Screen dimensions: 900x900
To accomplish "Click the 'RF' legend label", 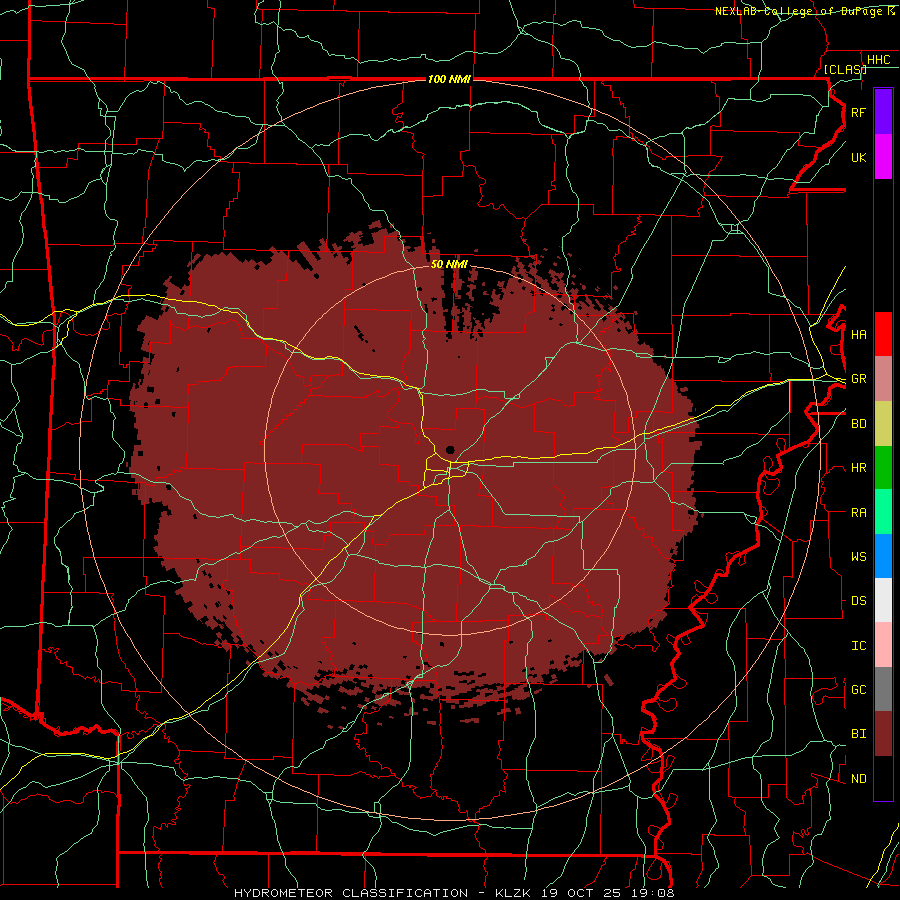I will pyautogui.click(x=858, y=113).
